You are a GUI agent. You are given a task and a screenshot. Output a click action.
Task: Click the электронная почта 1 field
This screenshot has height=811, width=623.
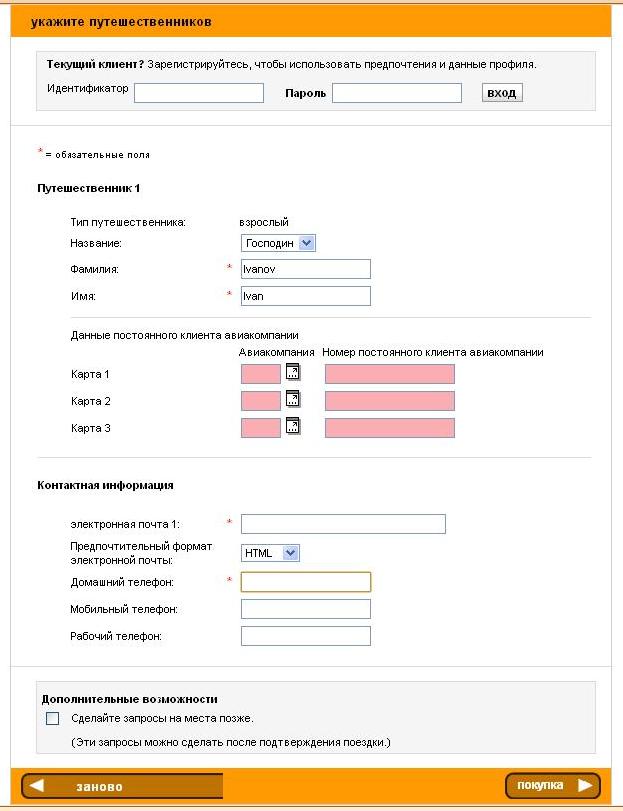coord(343,524)
